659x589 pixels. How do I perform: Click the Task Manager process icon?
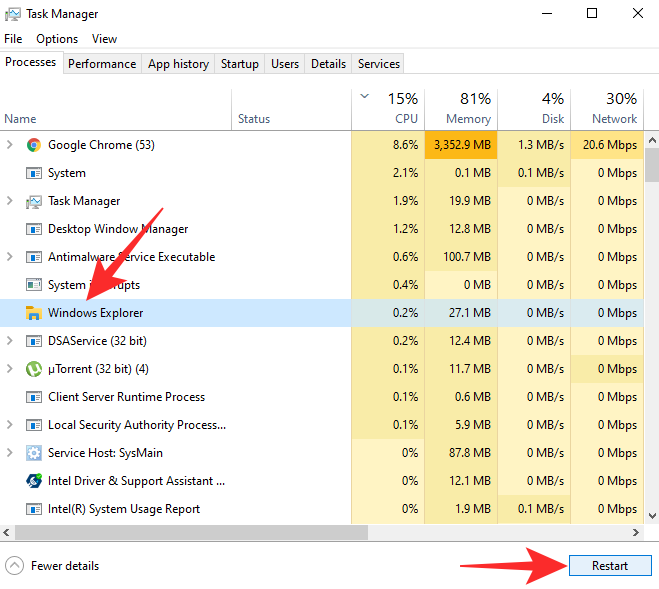click(x=33, y=201)
